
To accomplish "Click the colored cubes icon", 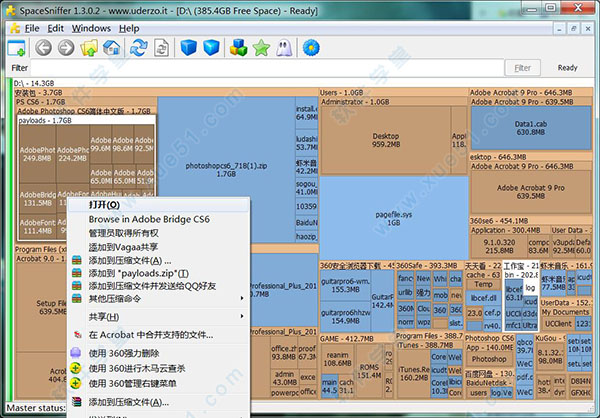I will (x=238, y=48).
